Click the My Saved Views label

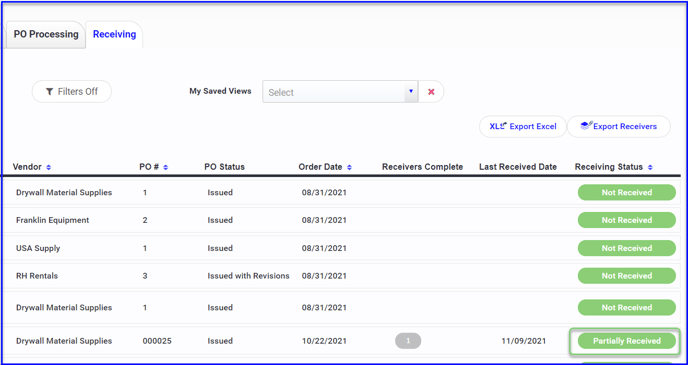(220, 91)
